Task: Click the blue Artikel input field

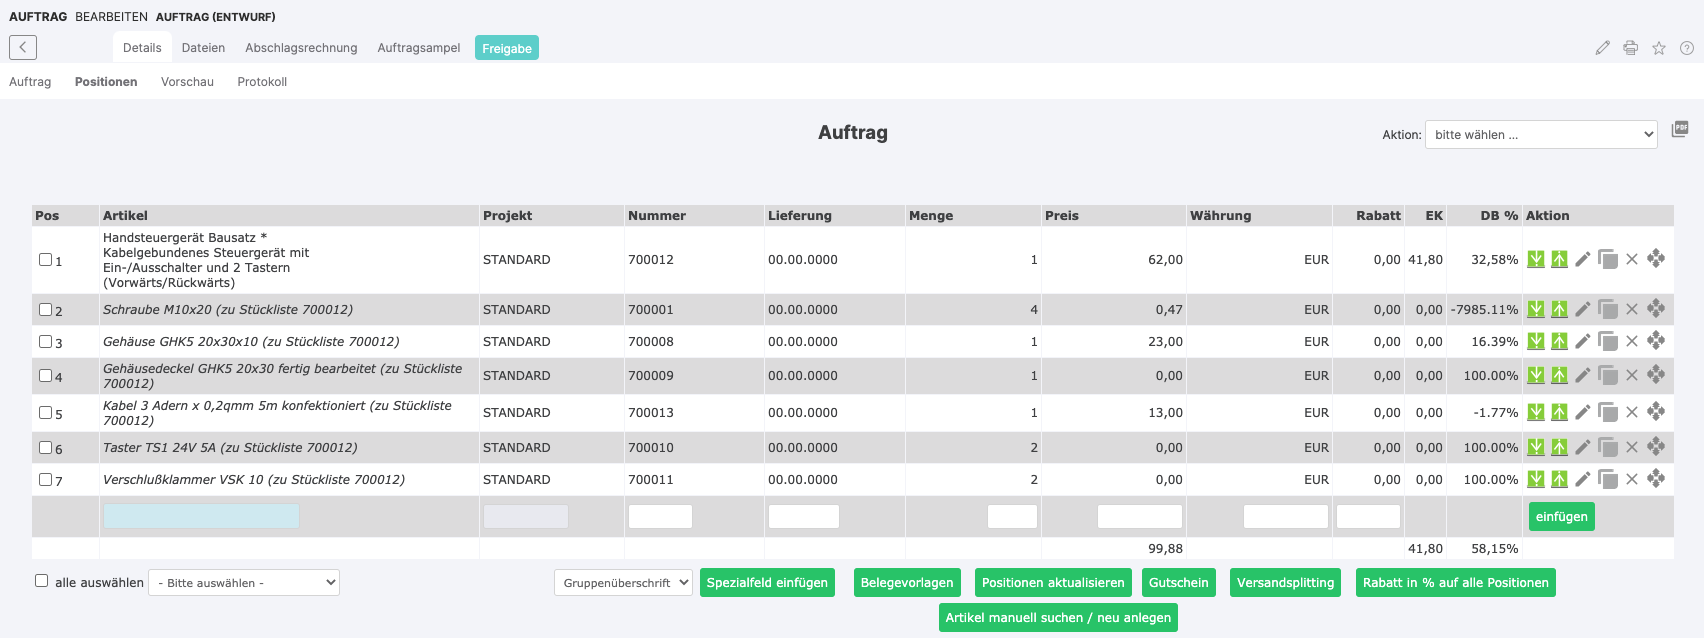Action: (x=201, y=516)
